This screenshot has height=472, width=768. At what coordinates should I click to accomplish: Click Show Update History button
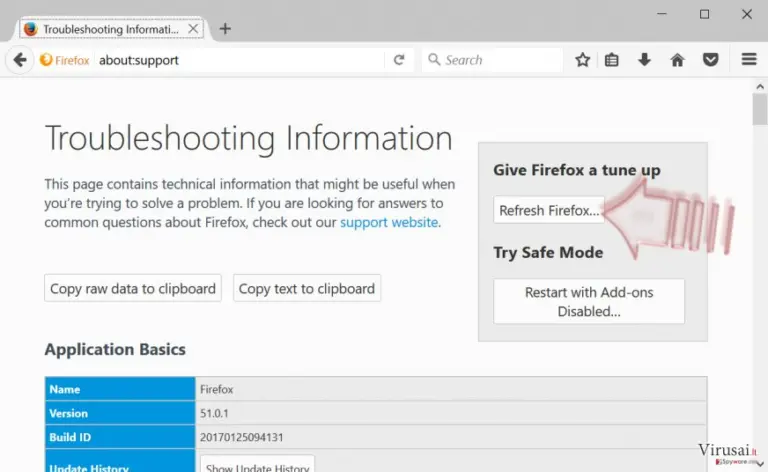(x=257, y=465)
